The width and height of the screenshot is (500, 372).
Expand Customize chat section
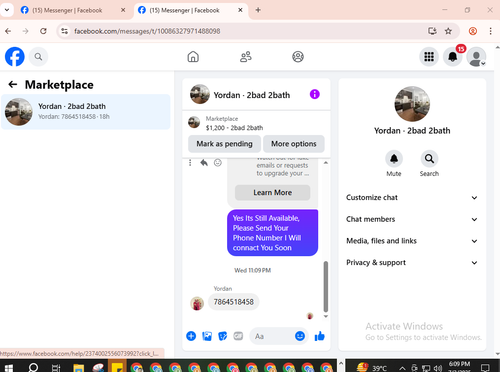tap(412, 197)
